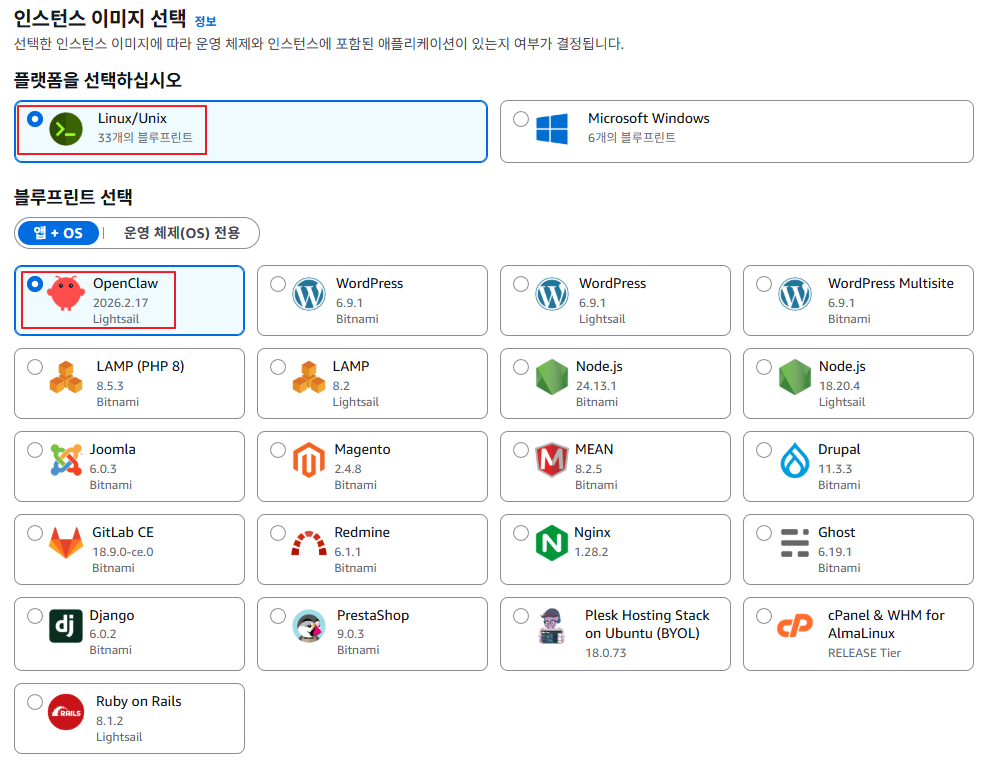Click the Drupal version 11.3.3 text
This screenshot has width=989, height=761.
[835, 469]
